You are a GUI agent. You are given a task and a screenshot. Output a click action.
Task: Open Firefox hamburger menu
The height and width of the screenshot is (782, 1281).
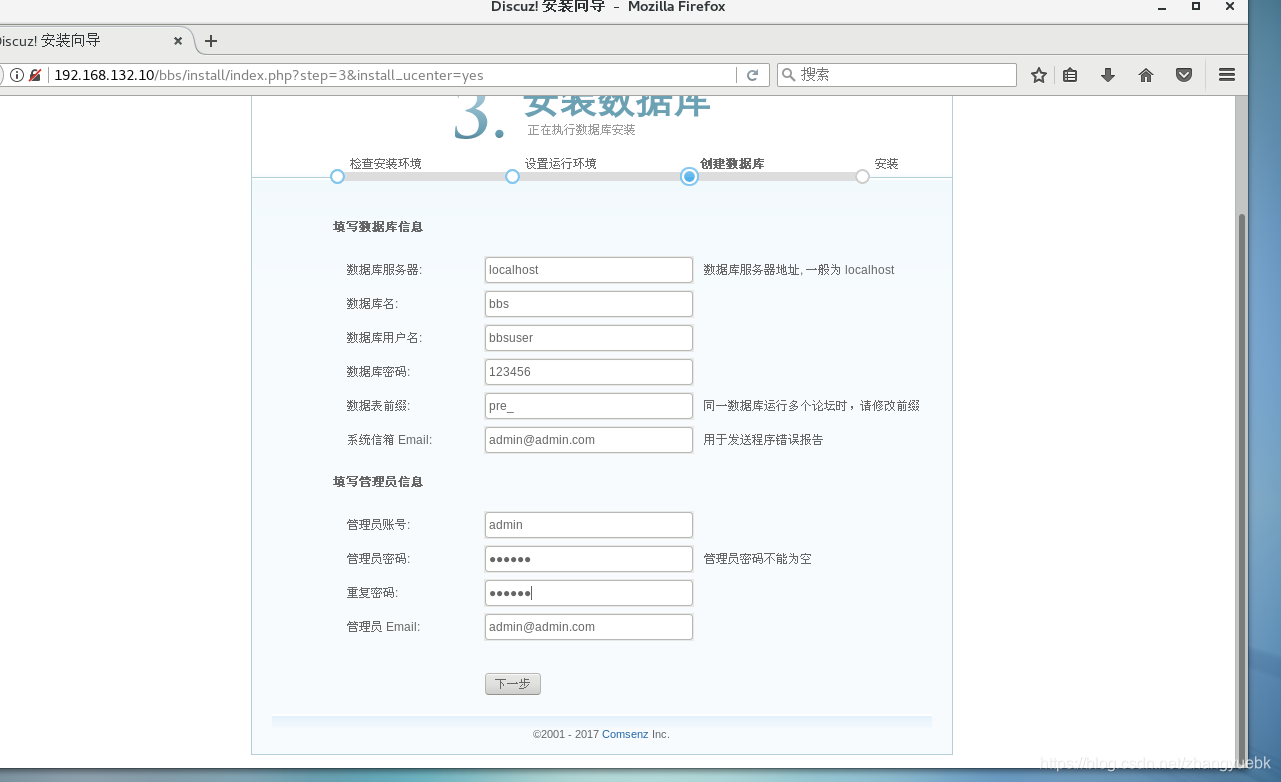point(1227,75)
